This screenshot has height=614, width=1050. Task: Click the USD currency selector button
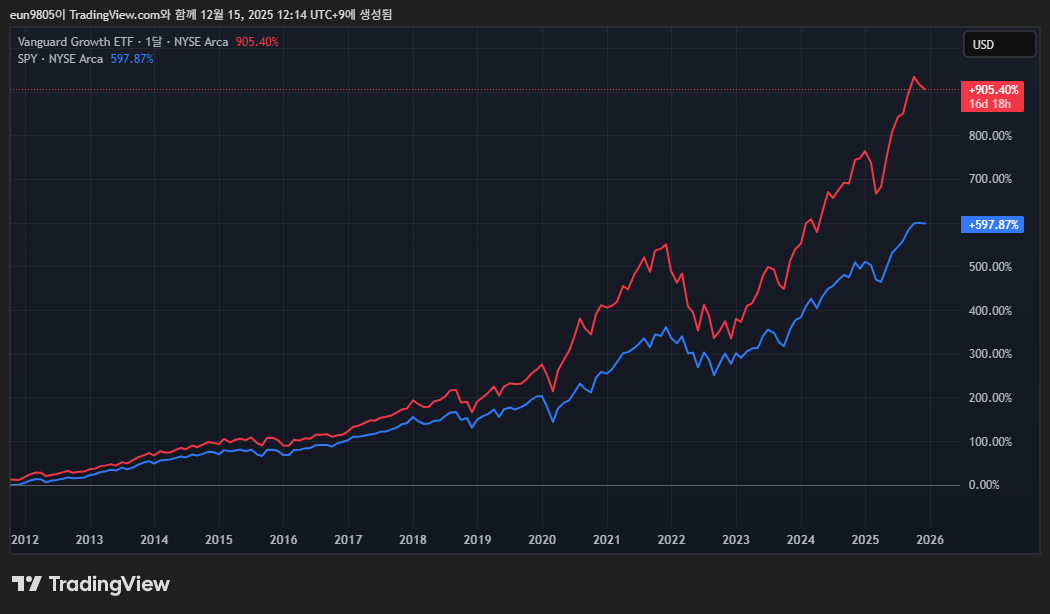click(x=999, y=44)
